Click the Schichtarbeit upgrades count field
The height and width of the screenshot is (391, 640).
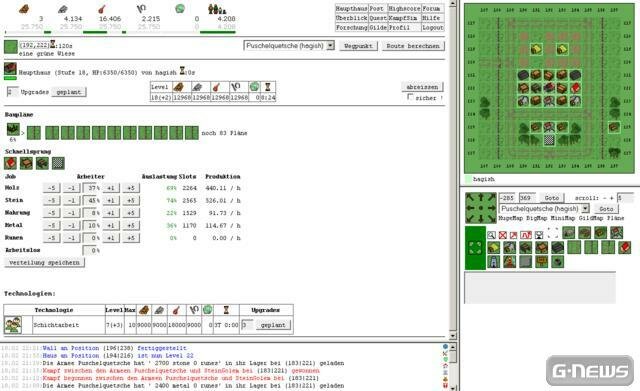[247, 325]
